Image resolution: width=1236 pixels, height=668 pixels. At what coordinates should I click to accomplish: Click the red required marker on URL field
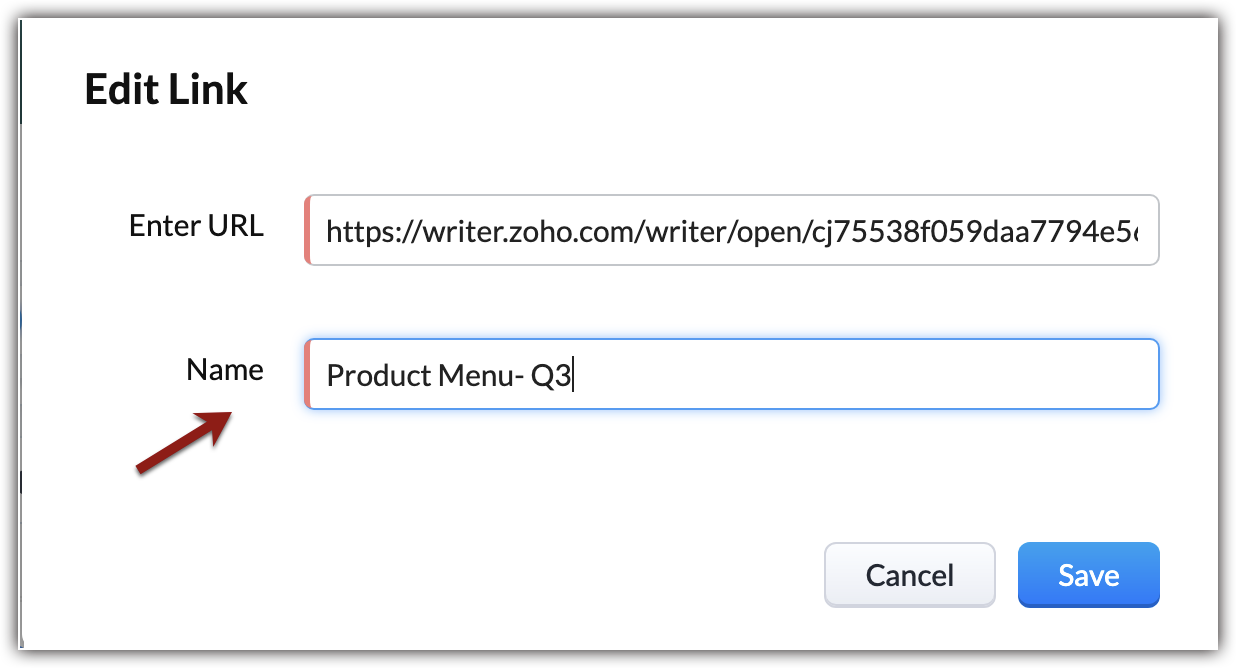pyautogui.click(x=308, y=230)
